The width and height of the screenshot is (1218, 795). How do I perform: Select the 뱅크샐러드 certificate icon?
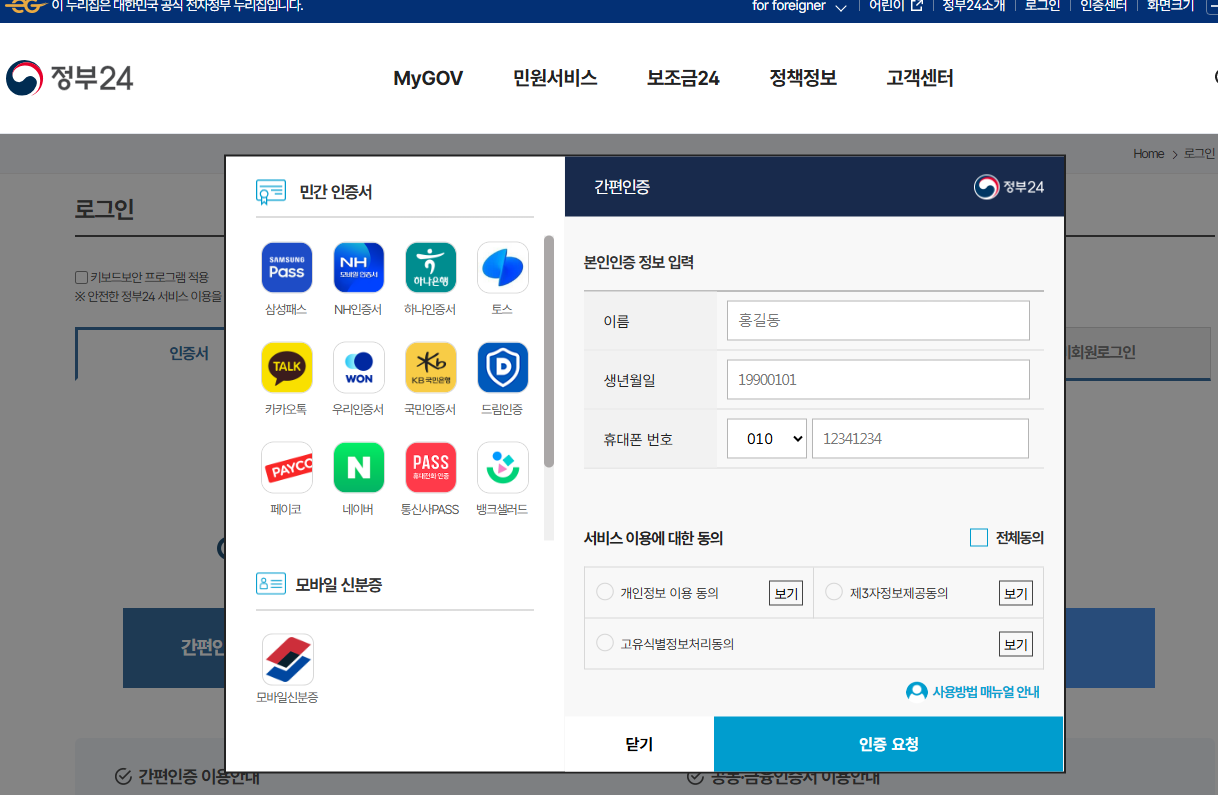[502, 467]
